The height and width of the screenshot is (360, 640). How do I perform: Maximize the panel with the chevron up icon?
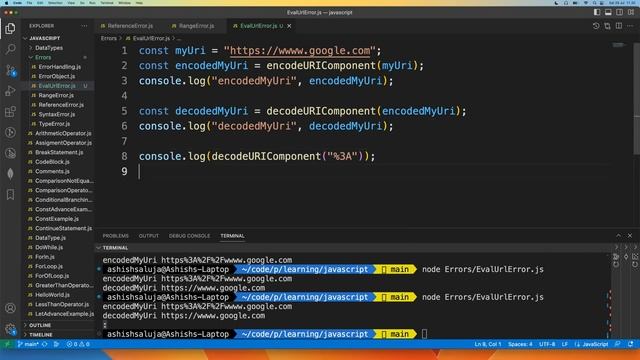[618, 236]
